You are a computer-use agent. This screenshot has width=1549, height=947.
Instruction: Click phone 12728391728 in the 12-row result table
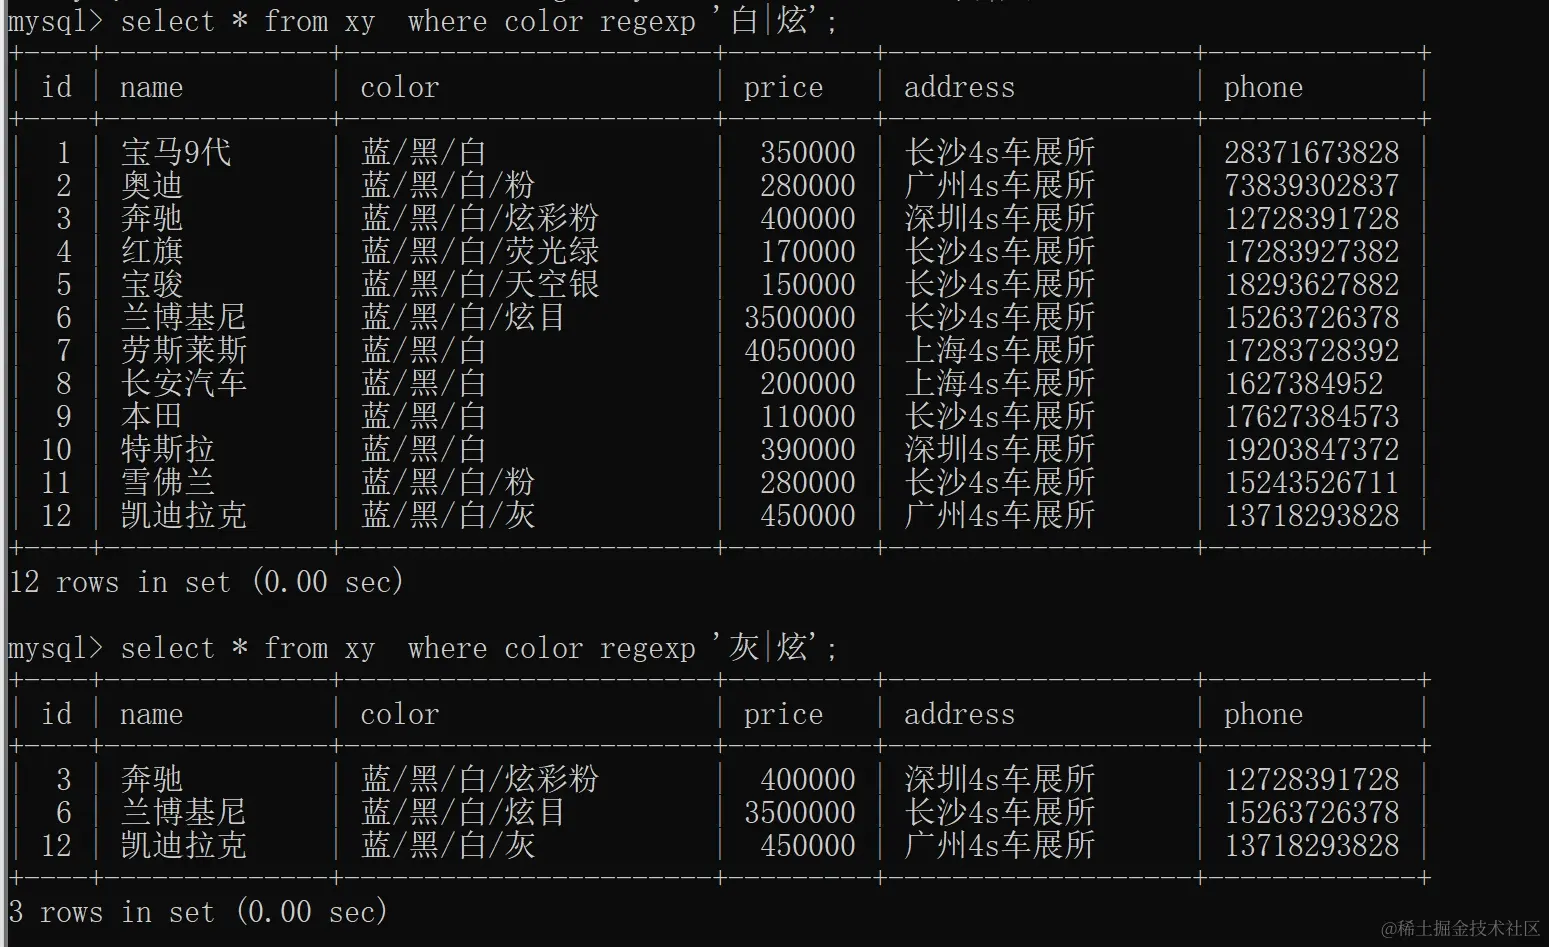[x=1312, y=218]
